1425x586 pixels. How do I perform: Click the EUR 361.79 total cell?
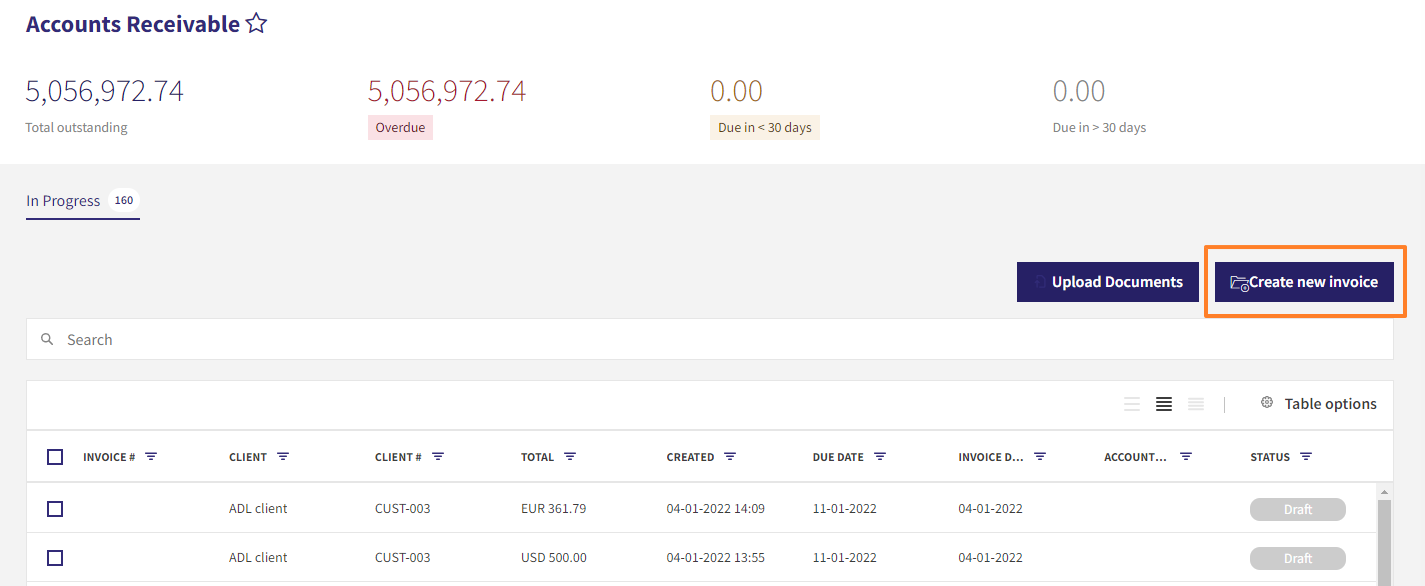coord(553,509)
